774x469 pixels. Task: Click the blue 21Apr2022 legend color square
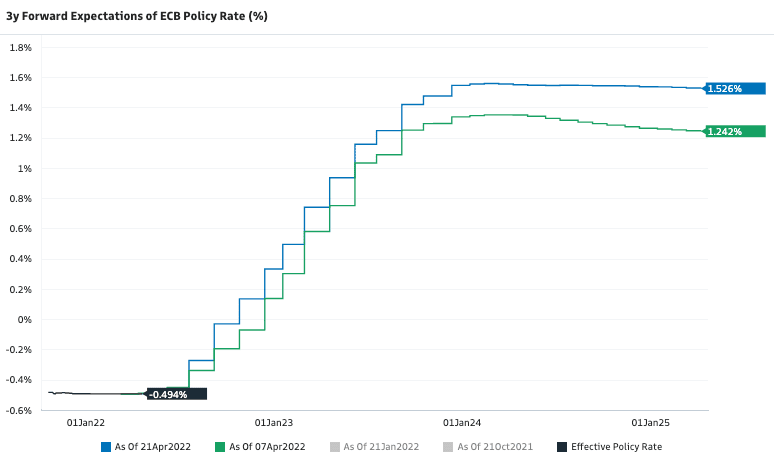click(x=105, y=447)
